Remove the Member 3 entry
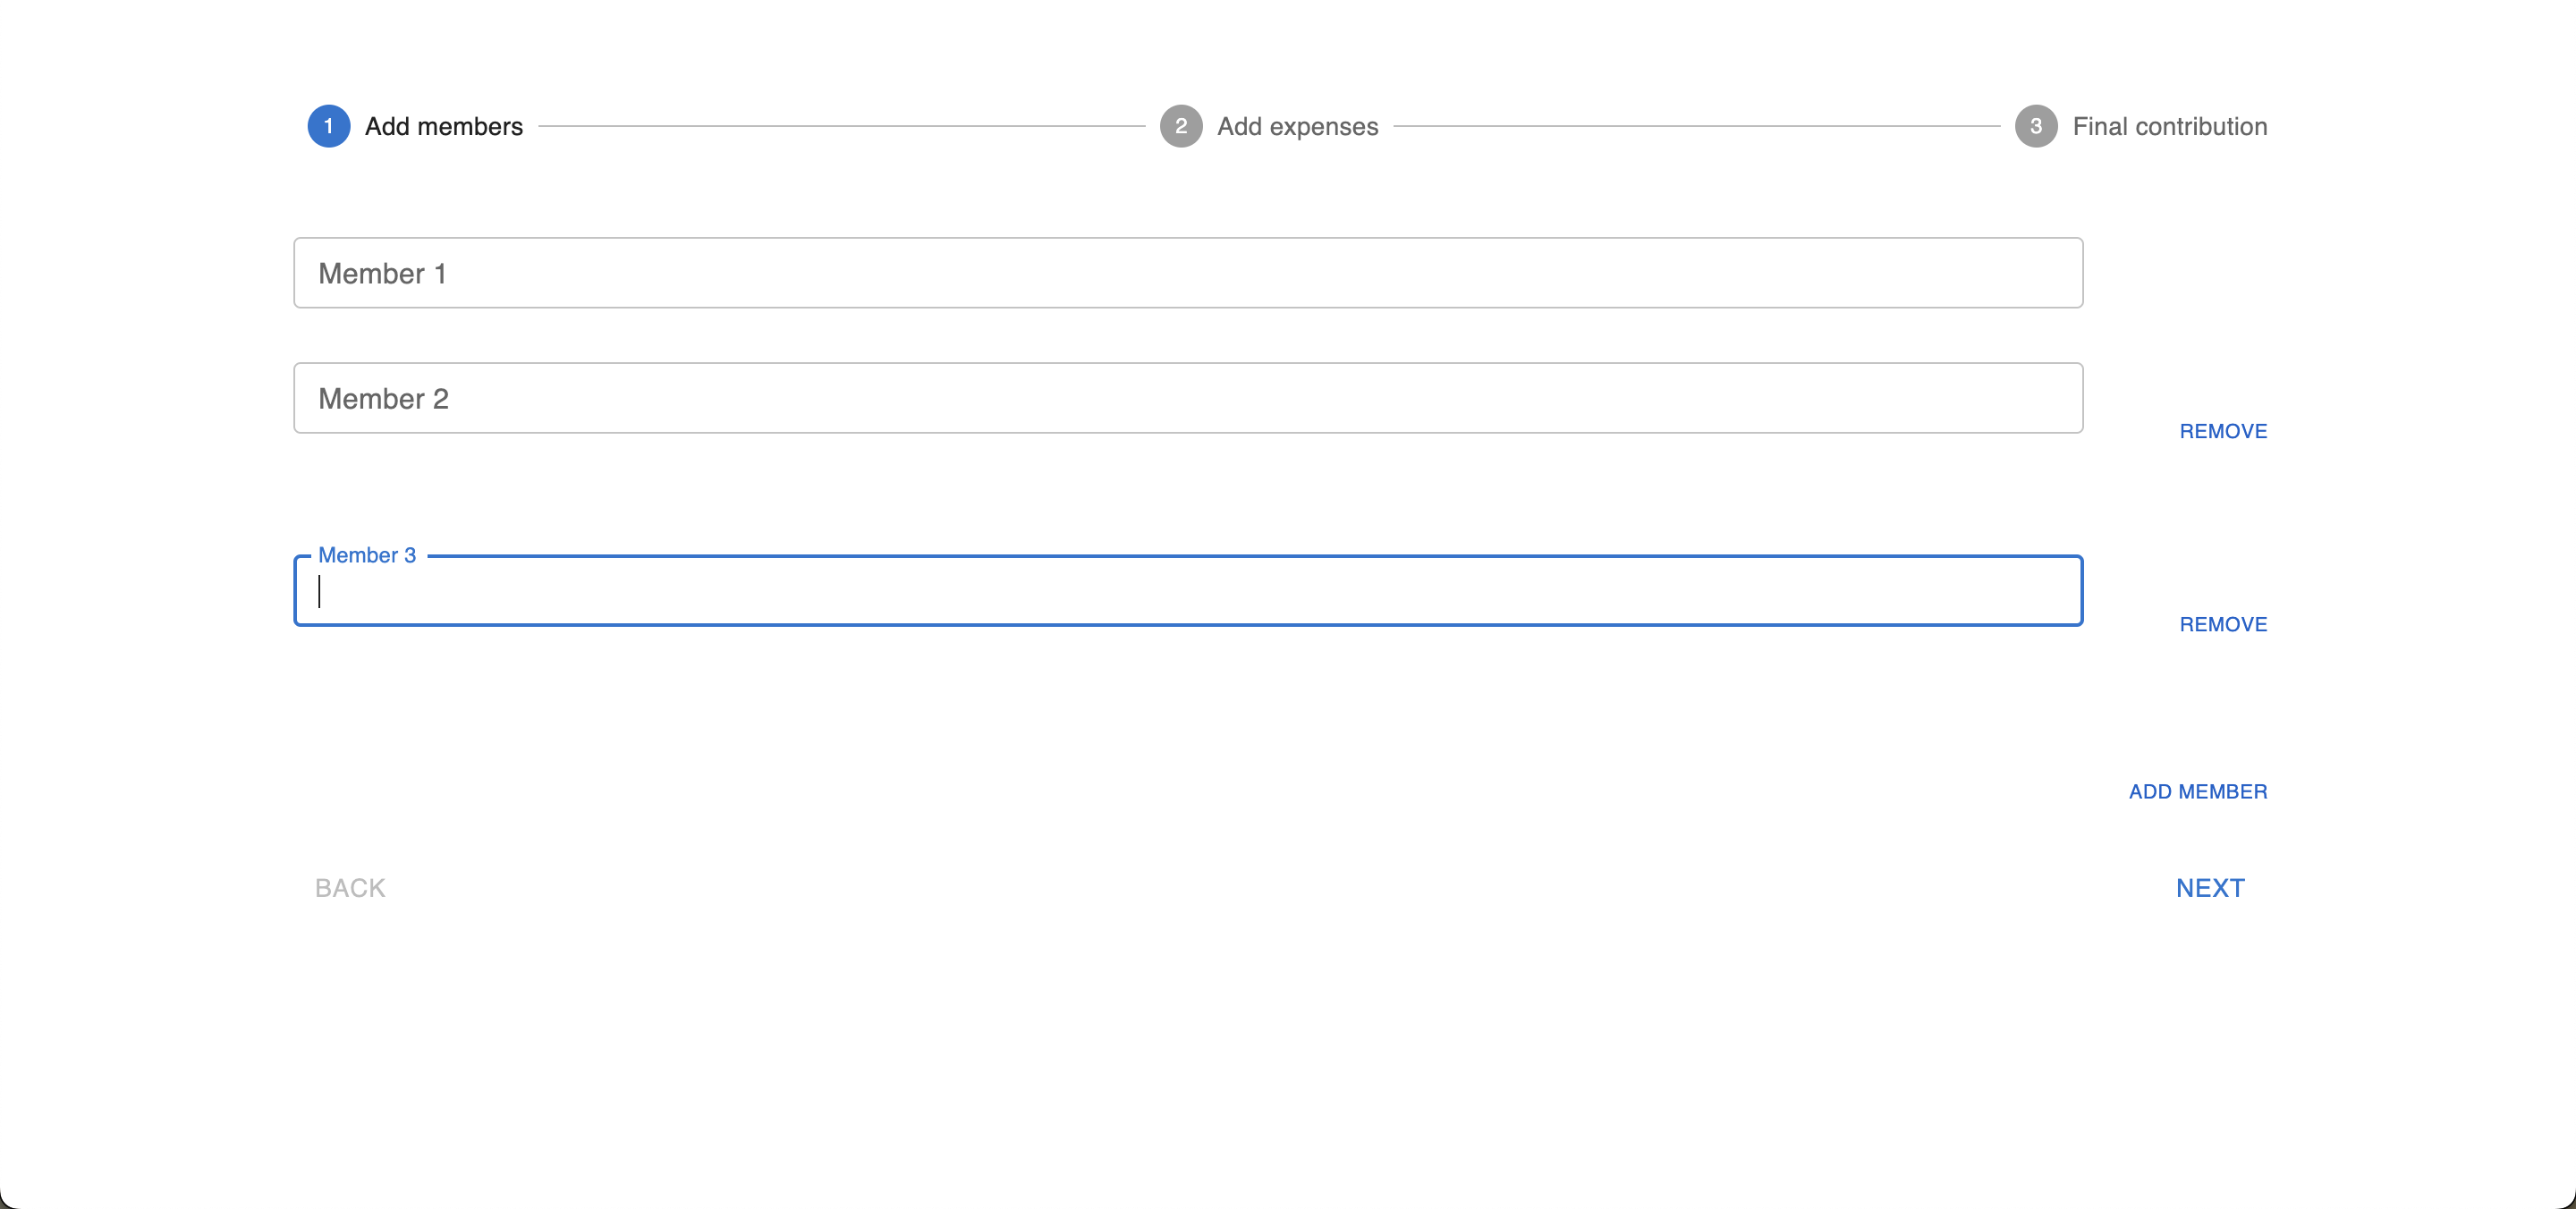Image resolution: width=2576 pixels, height=1209 pixels. [2223, 624]
